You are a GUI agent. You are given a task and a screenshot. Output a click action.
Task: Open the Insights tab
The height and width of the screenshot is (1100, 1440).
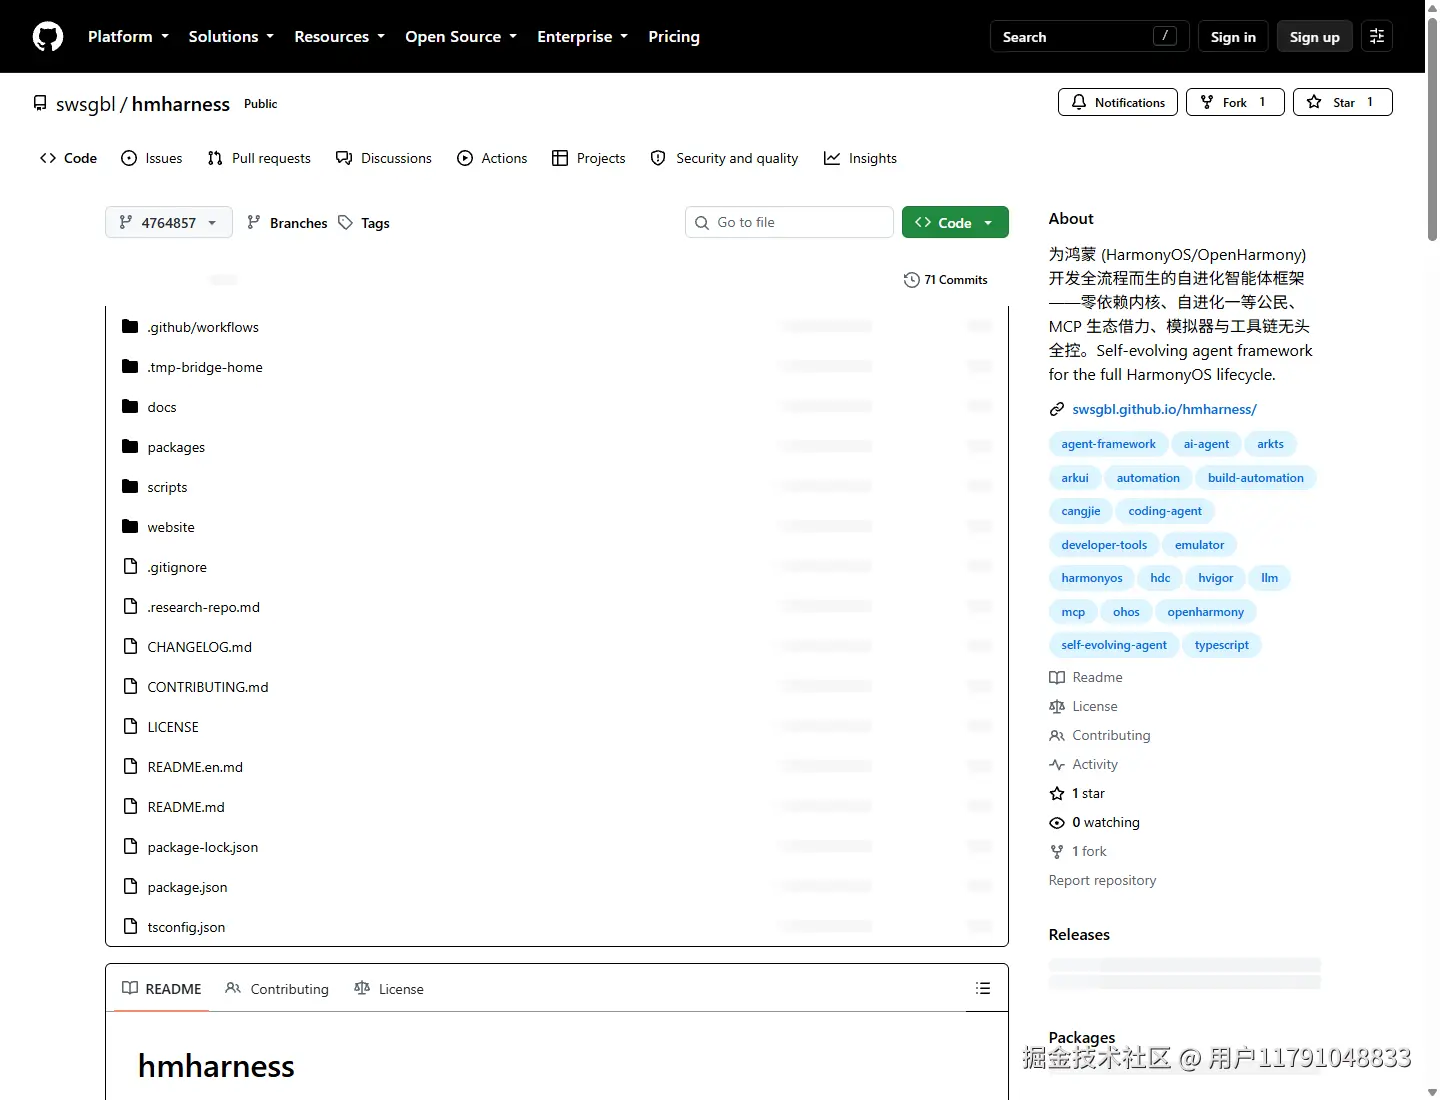[860, 158]
